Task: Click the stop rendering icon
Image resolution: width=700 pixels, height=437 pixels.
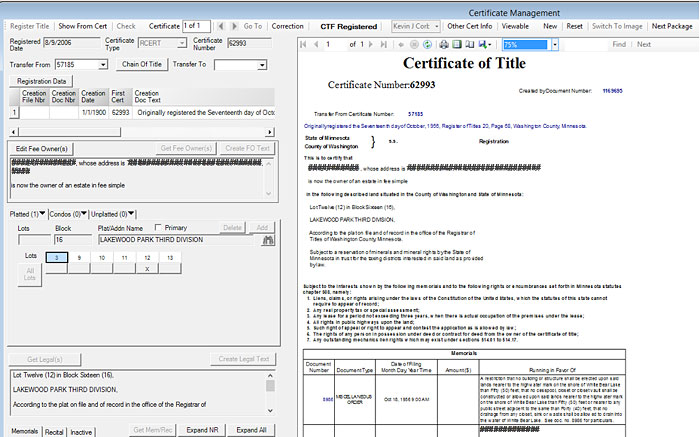Action: [x=414, y=44]
